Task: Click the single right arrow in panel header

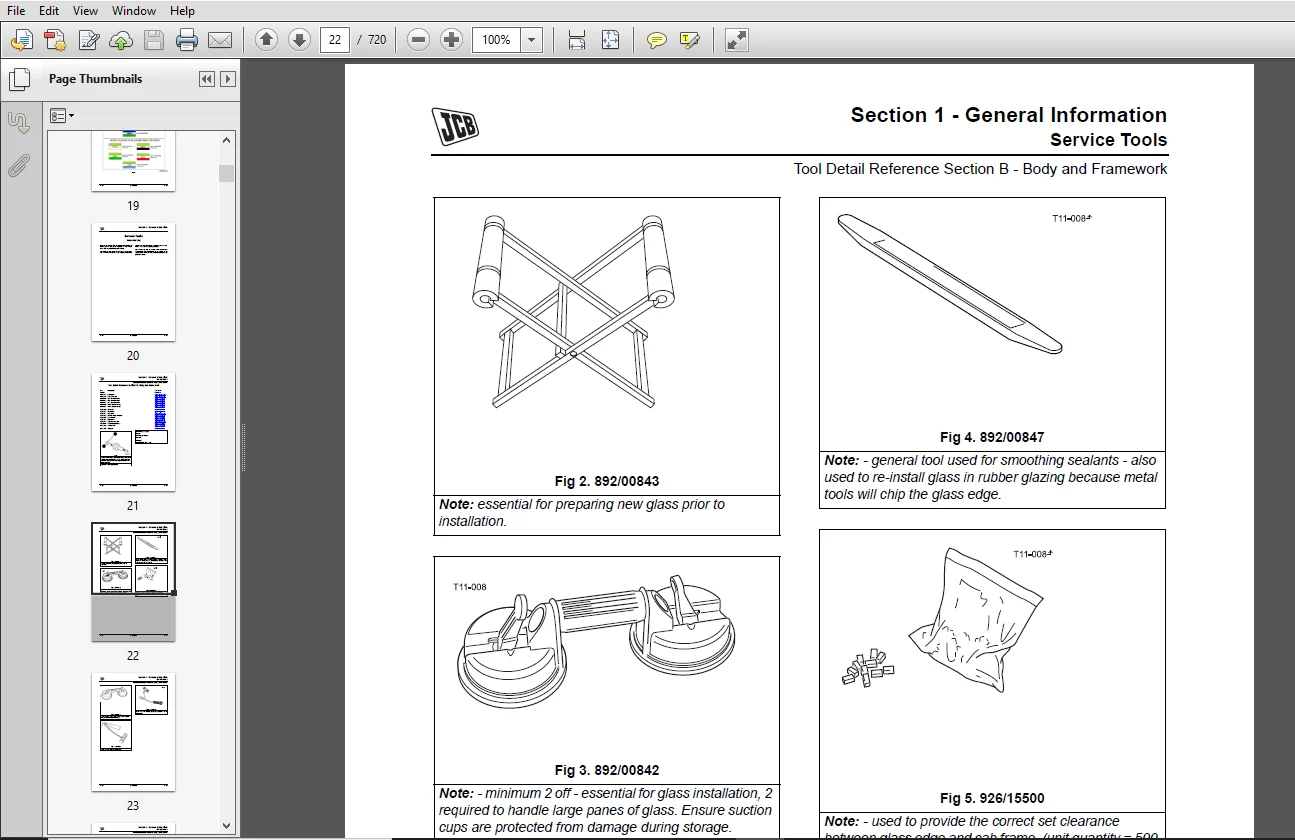Action: [228, 79]
